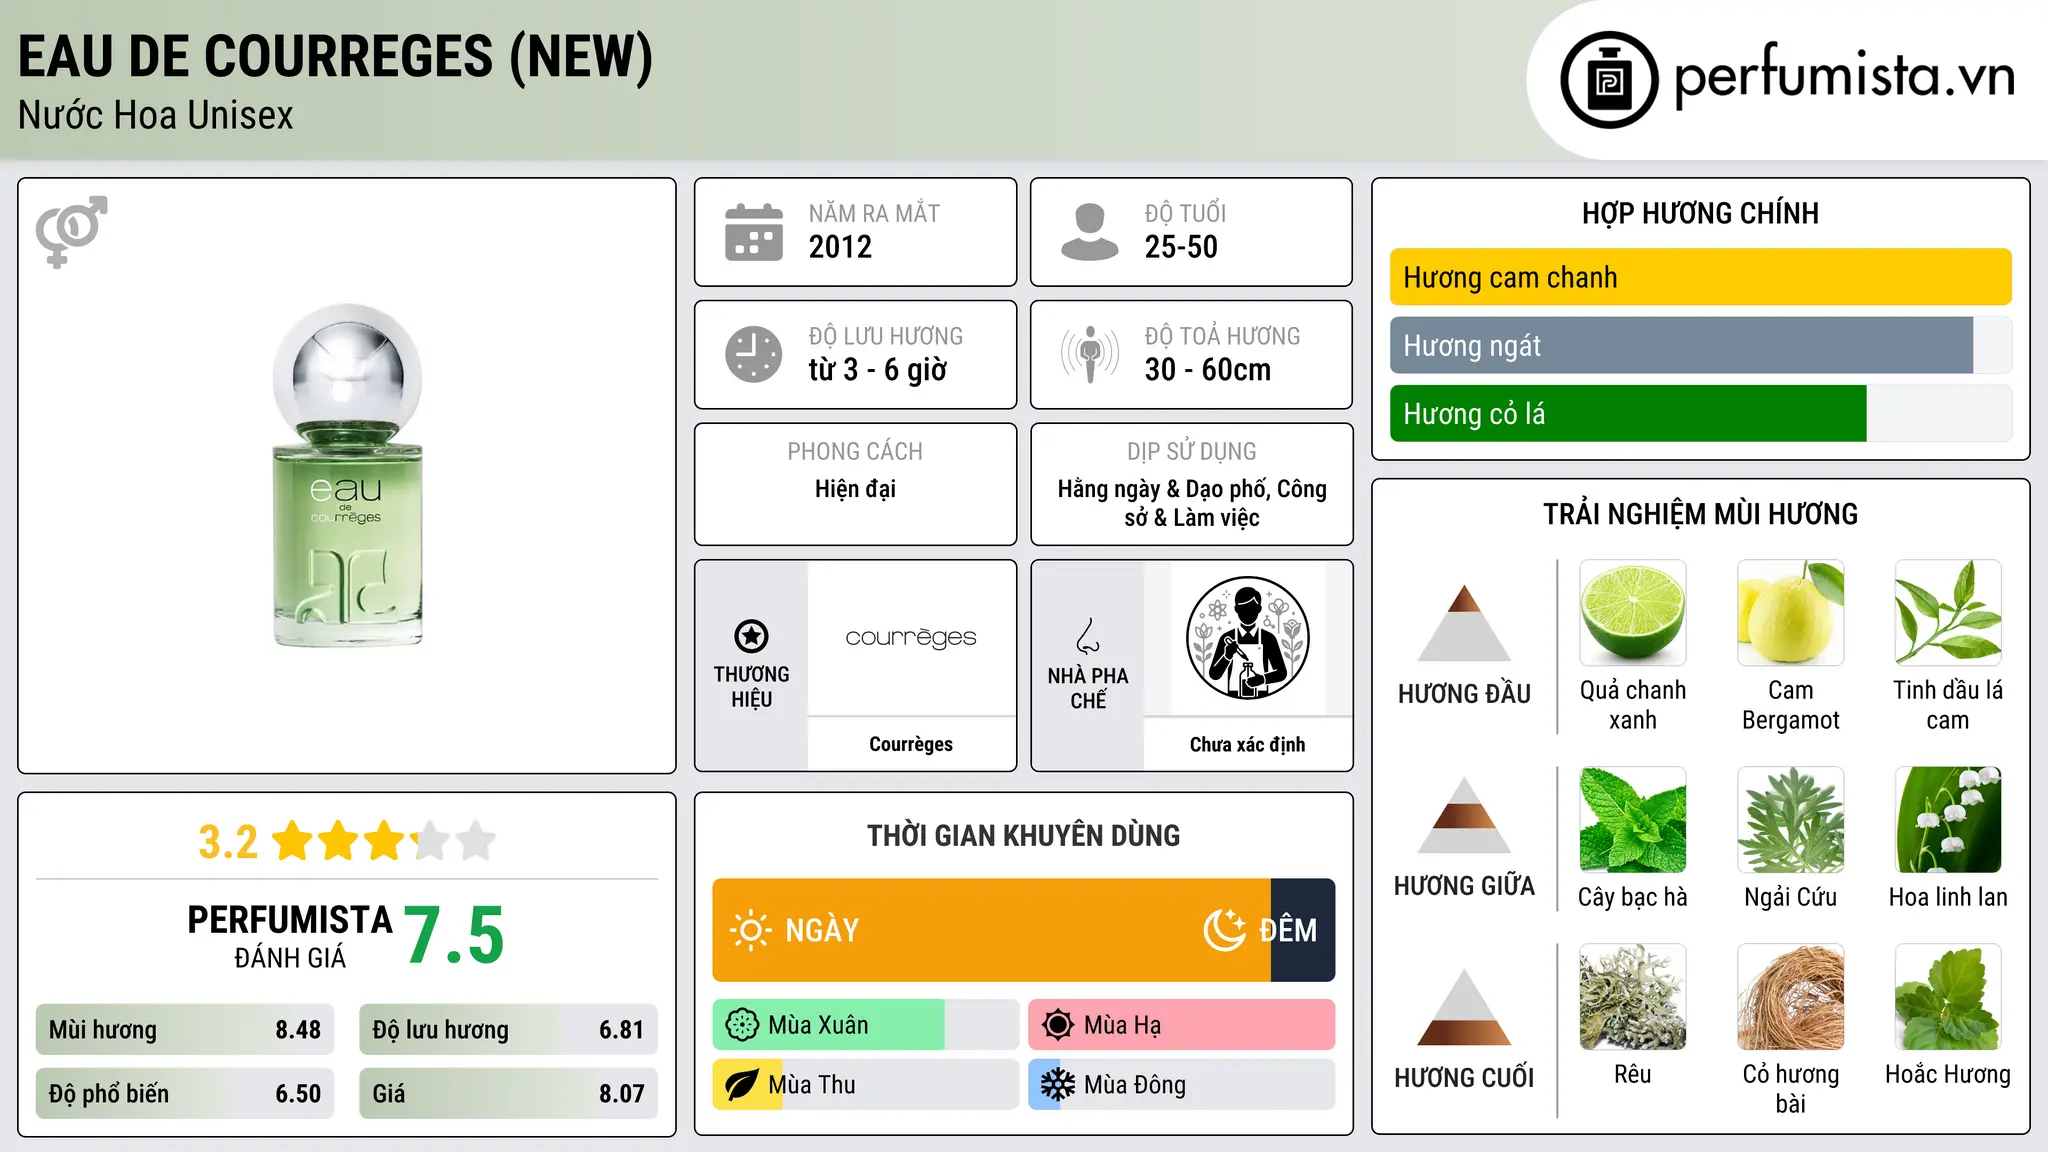Screen dimensions: 2048x1152
Task: Click the Chưa xác định perfumer caption
Action: (1247, 744)
